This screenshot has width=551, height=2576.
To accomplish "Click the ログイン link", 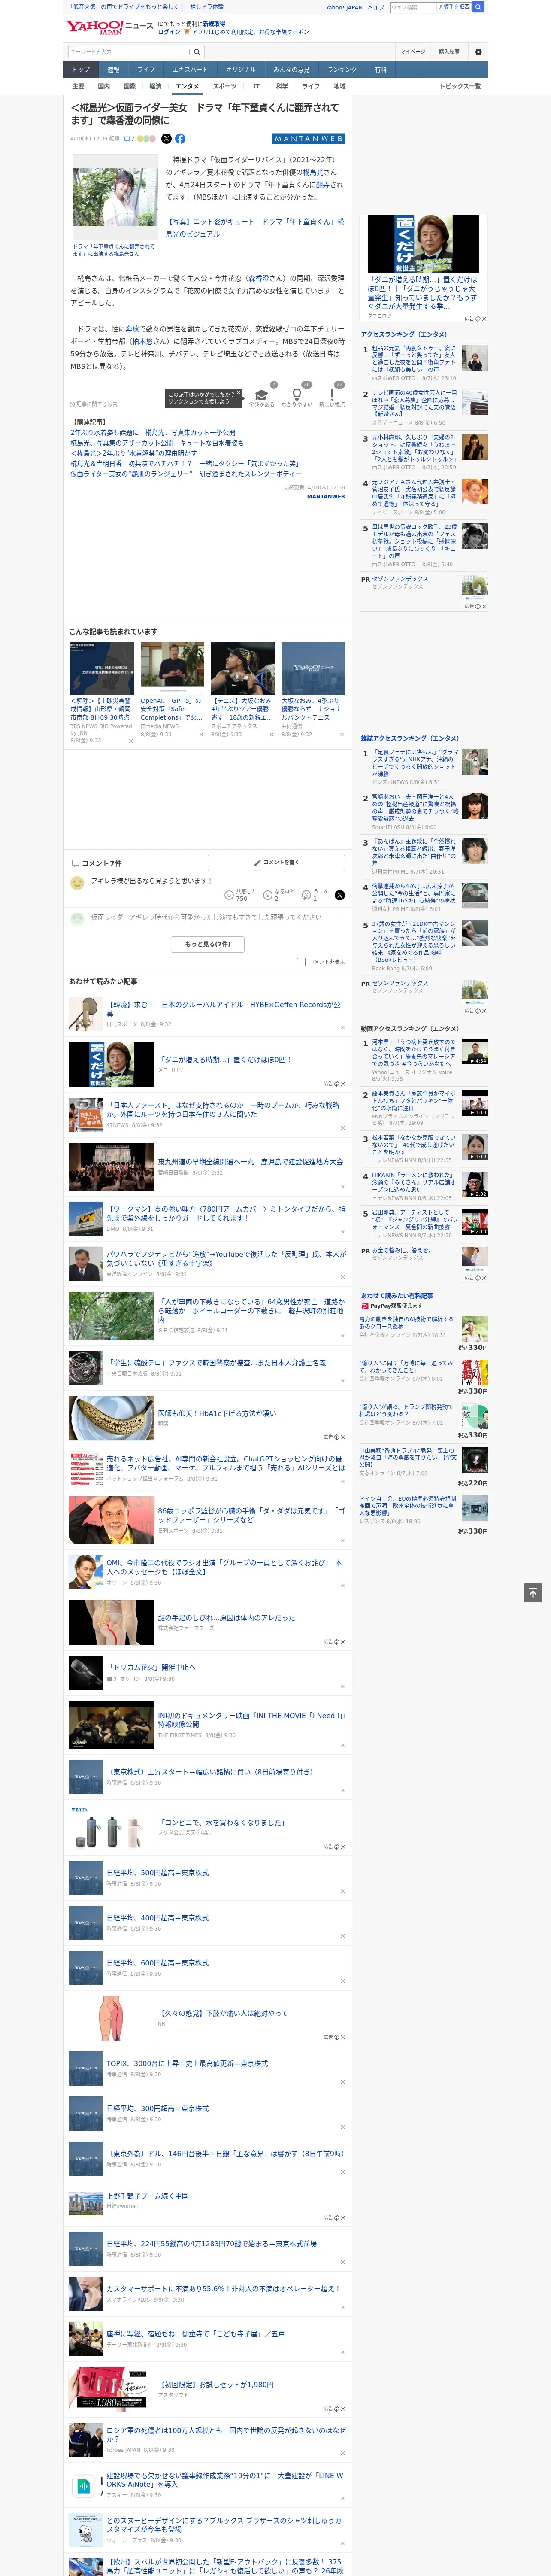I will click(x=169, y=32).
